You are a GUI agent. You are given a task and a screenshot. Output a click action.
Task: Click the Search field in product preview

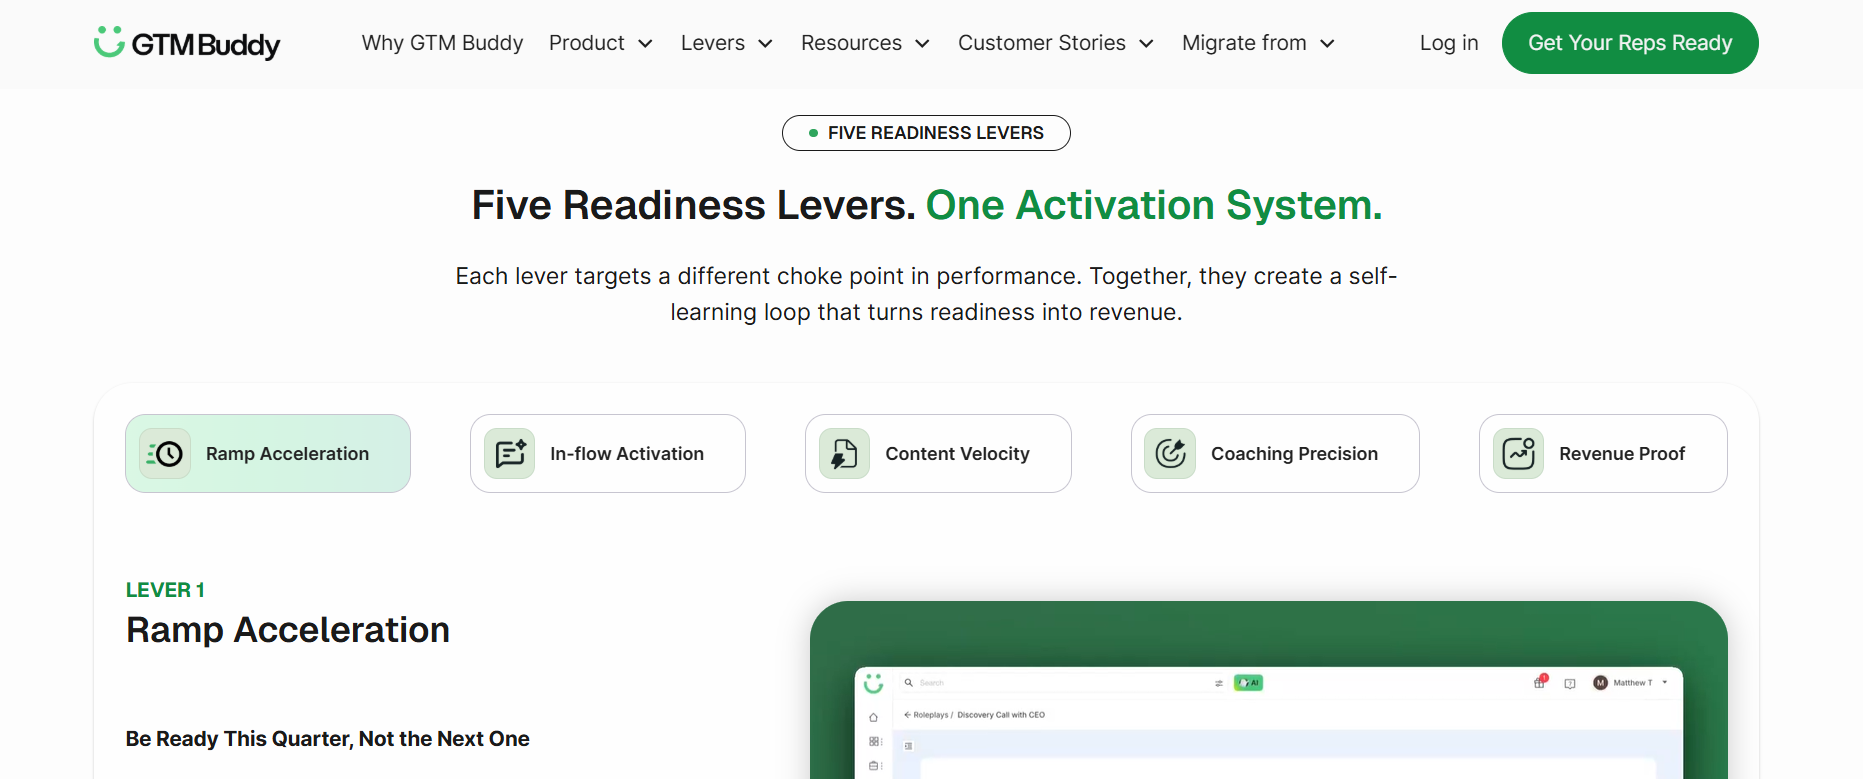(1050, 683)
